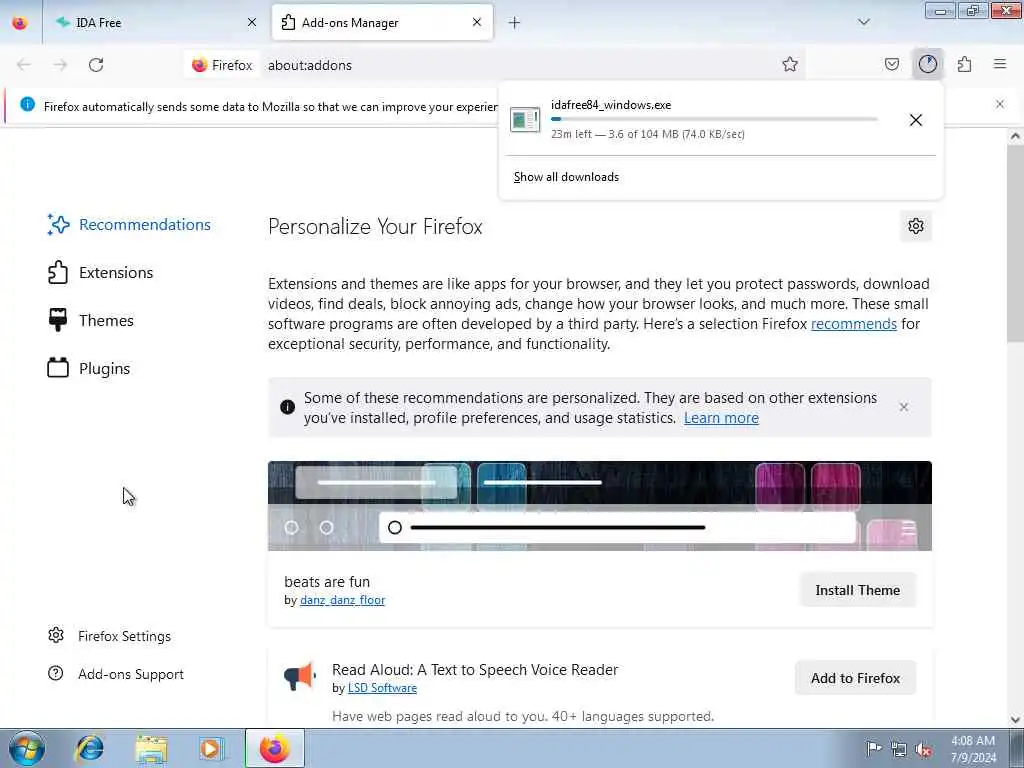Open the Learn more link
This screenshot has height=768, width=1024.
721,418
